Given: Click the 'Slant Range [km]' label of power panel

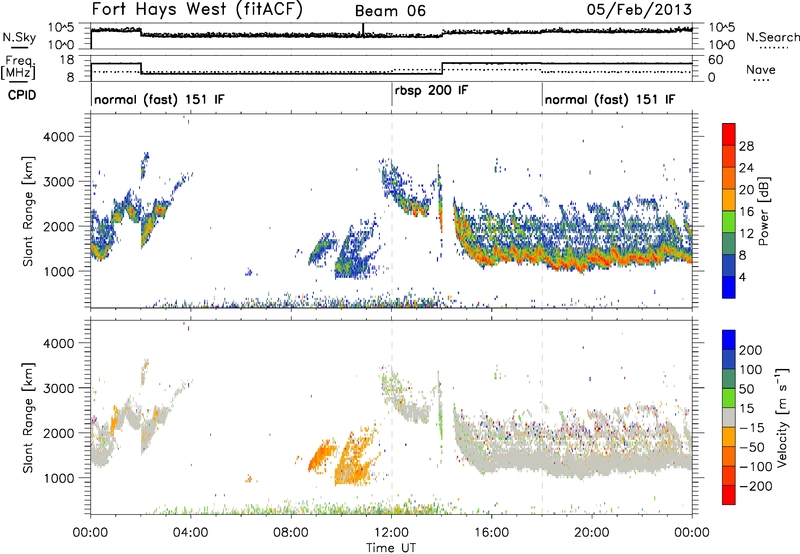Looking at the screenshot, I should (28, 211).
